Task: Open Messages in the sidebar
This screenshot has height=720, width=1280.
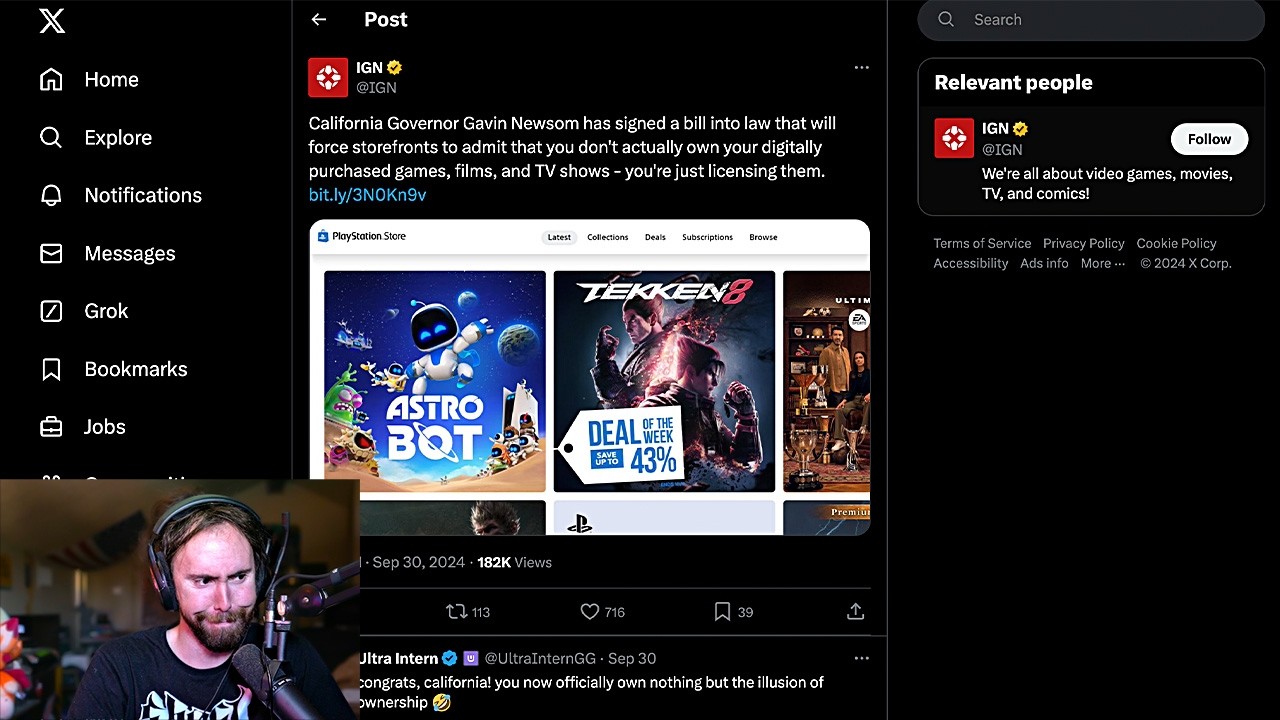Action: pos(129,253)
